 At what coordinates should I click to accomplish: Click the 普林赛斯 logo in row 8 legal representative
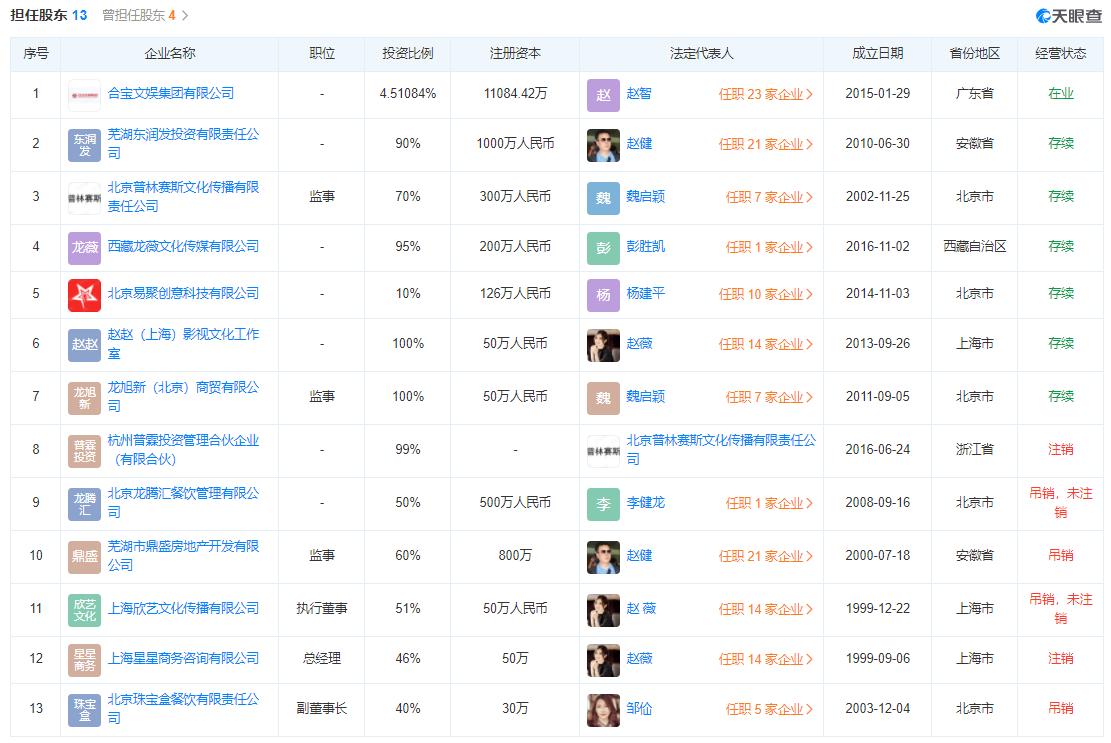pyautogui.click(x=603, y=451)
